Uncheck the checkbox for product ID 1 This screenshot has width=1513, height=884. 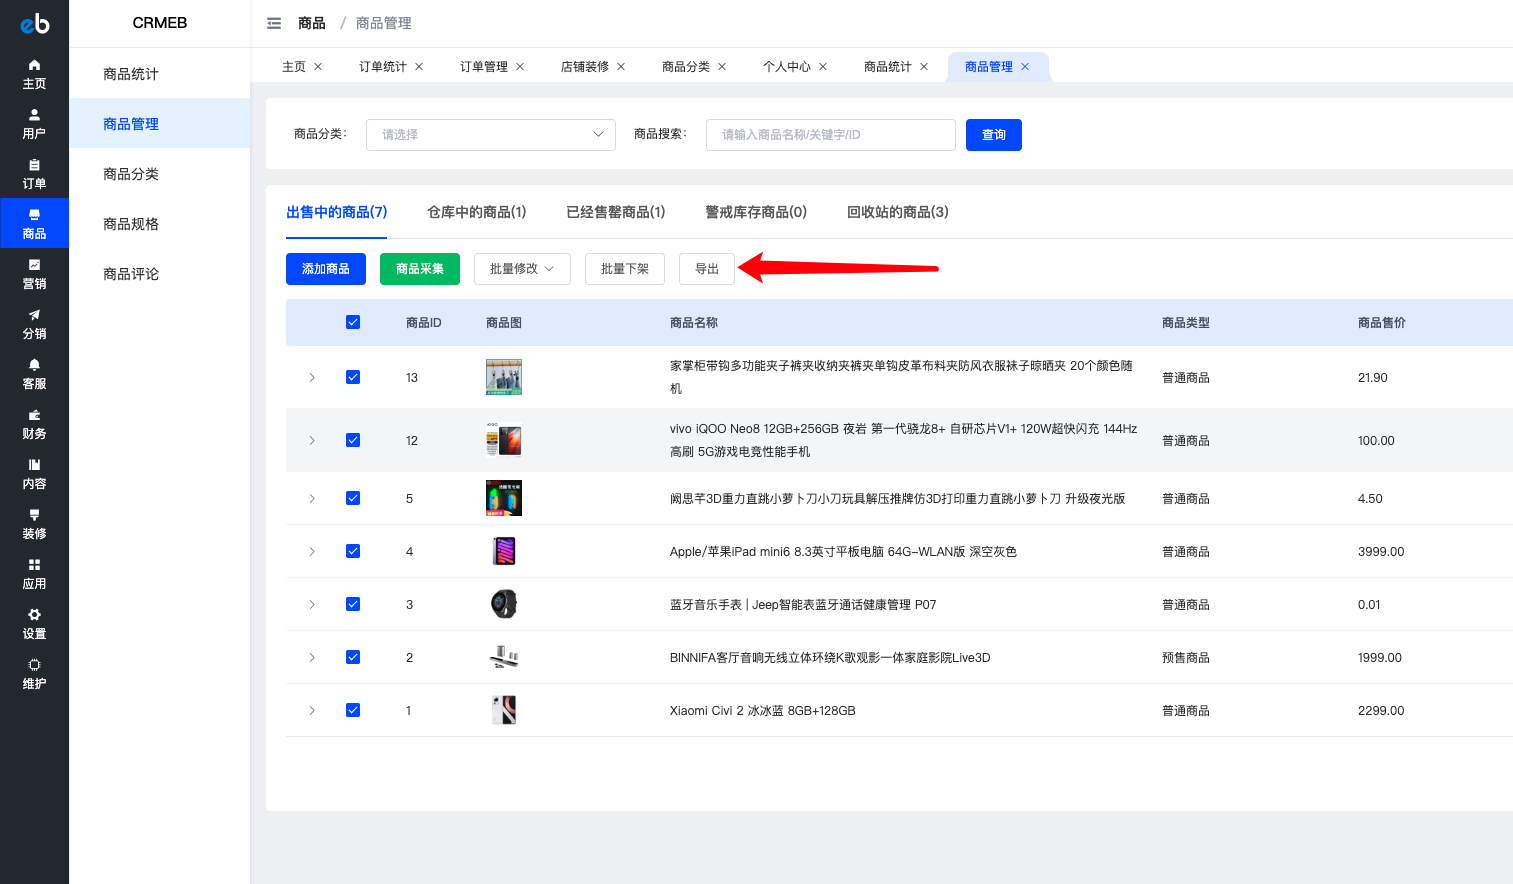[x=353, y=710]
